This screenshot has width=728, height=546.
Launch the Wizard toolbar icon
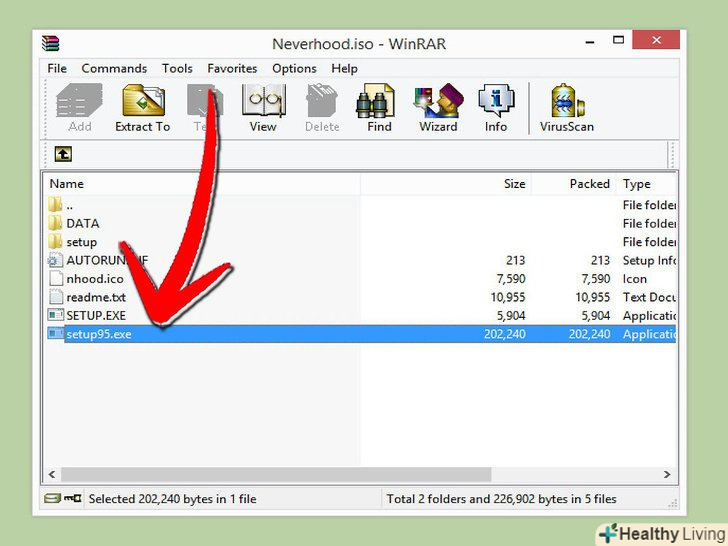click(x=439, y=100)
